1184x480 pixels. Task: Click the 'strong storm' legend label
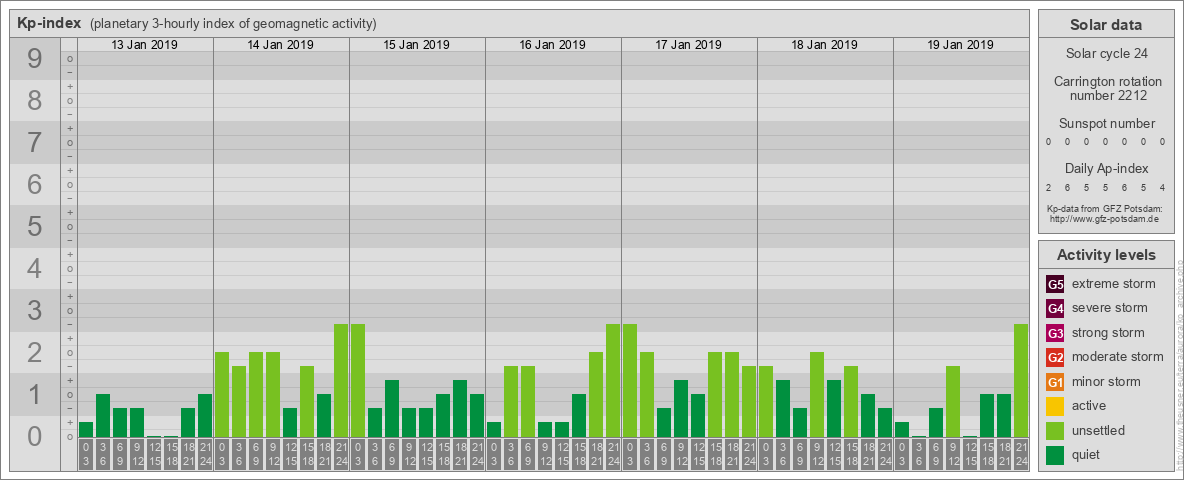point(1108,333)
